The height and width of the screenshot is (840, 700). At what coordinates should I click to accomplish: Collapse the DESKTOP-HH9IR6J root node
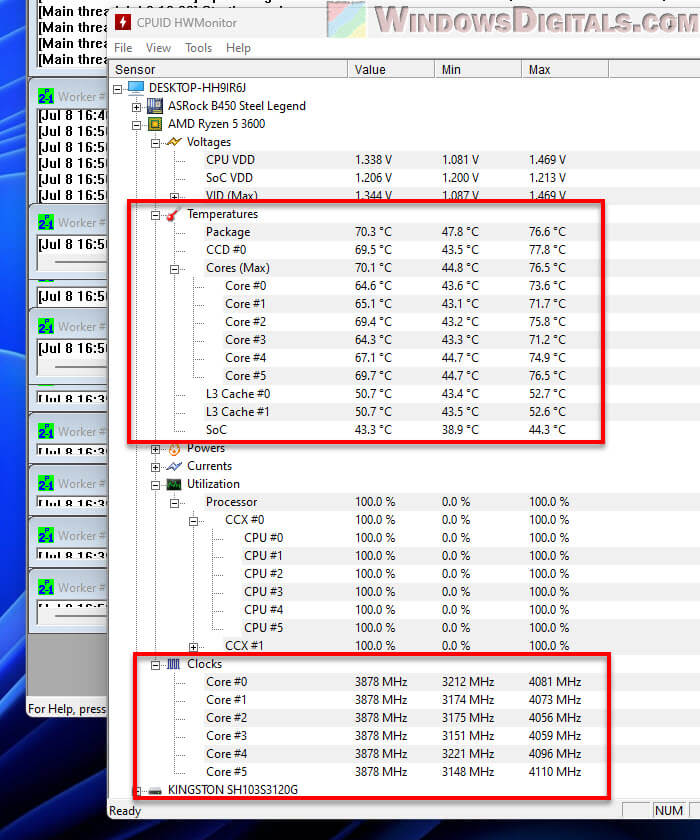point(117,89)
